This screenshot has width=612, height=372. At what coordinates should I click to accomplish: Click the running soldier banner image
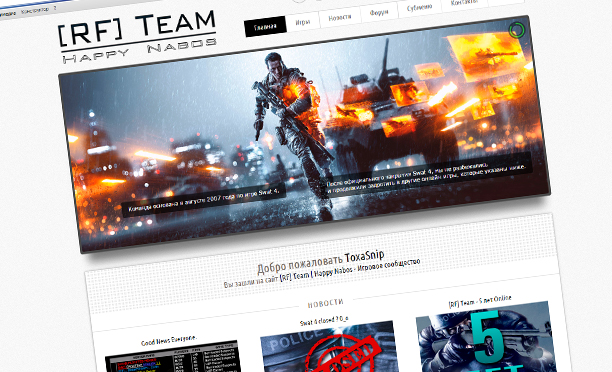304,134
